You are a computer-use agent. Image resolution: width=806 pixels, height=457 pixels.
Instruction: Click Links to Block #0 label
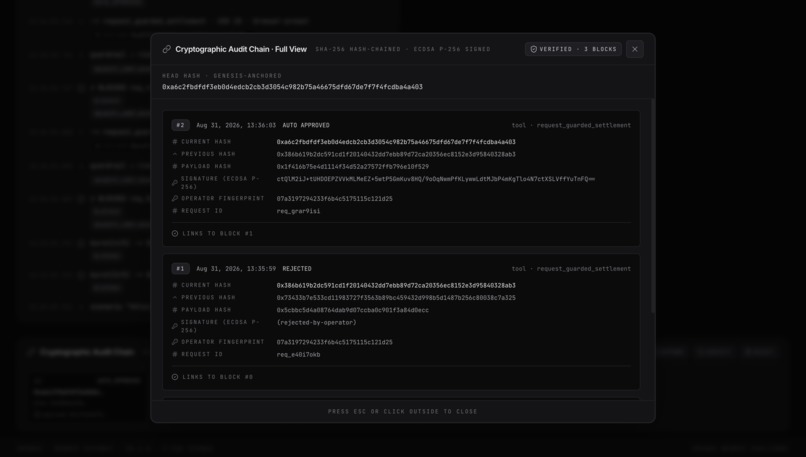pyautogui.click(x=217, y=377)
